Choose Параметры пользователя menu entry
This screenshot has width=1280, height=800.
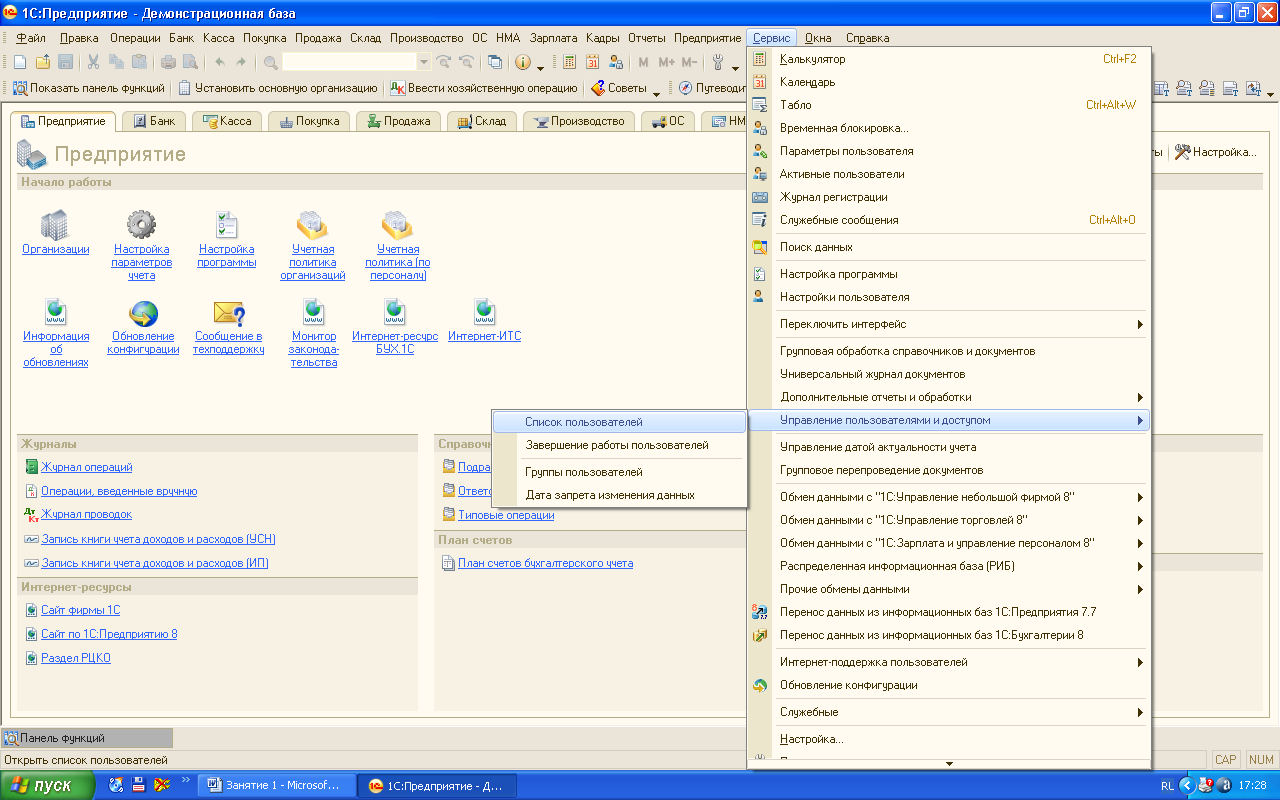(x=950, y=151)
